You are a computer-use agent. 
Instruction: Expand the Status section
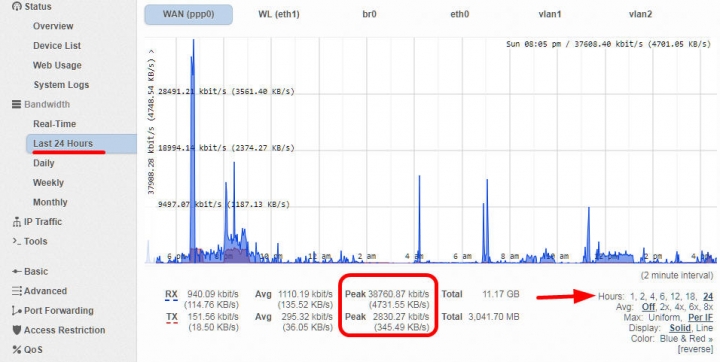tap(38, 6)
